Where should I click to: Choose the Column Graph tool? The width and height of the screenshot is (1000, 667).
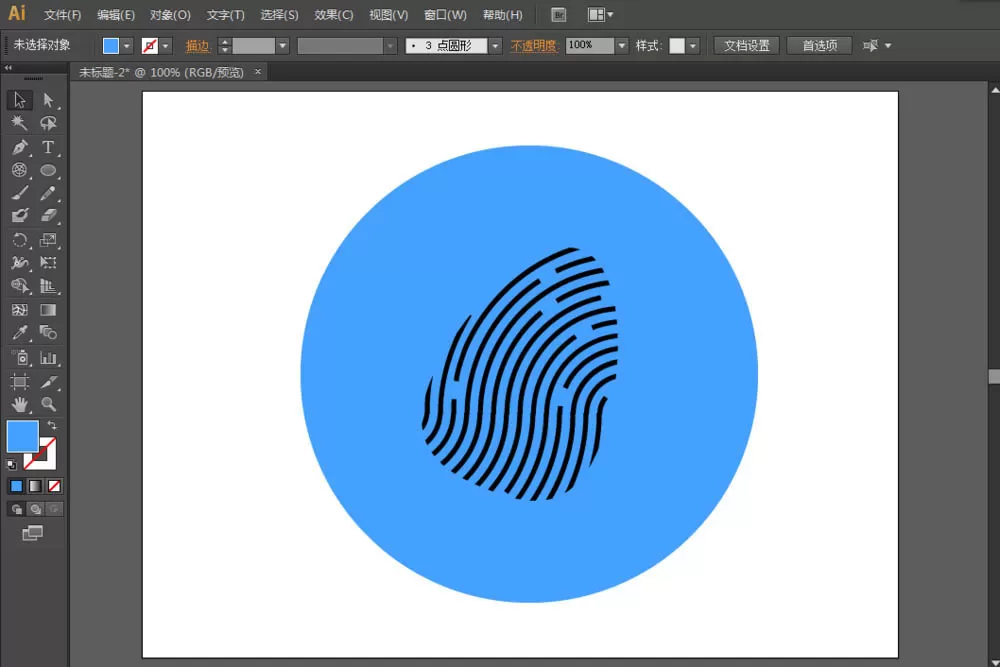[x=48, y=358]
